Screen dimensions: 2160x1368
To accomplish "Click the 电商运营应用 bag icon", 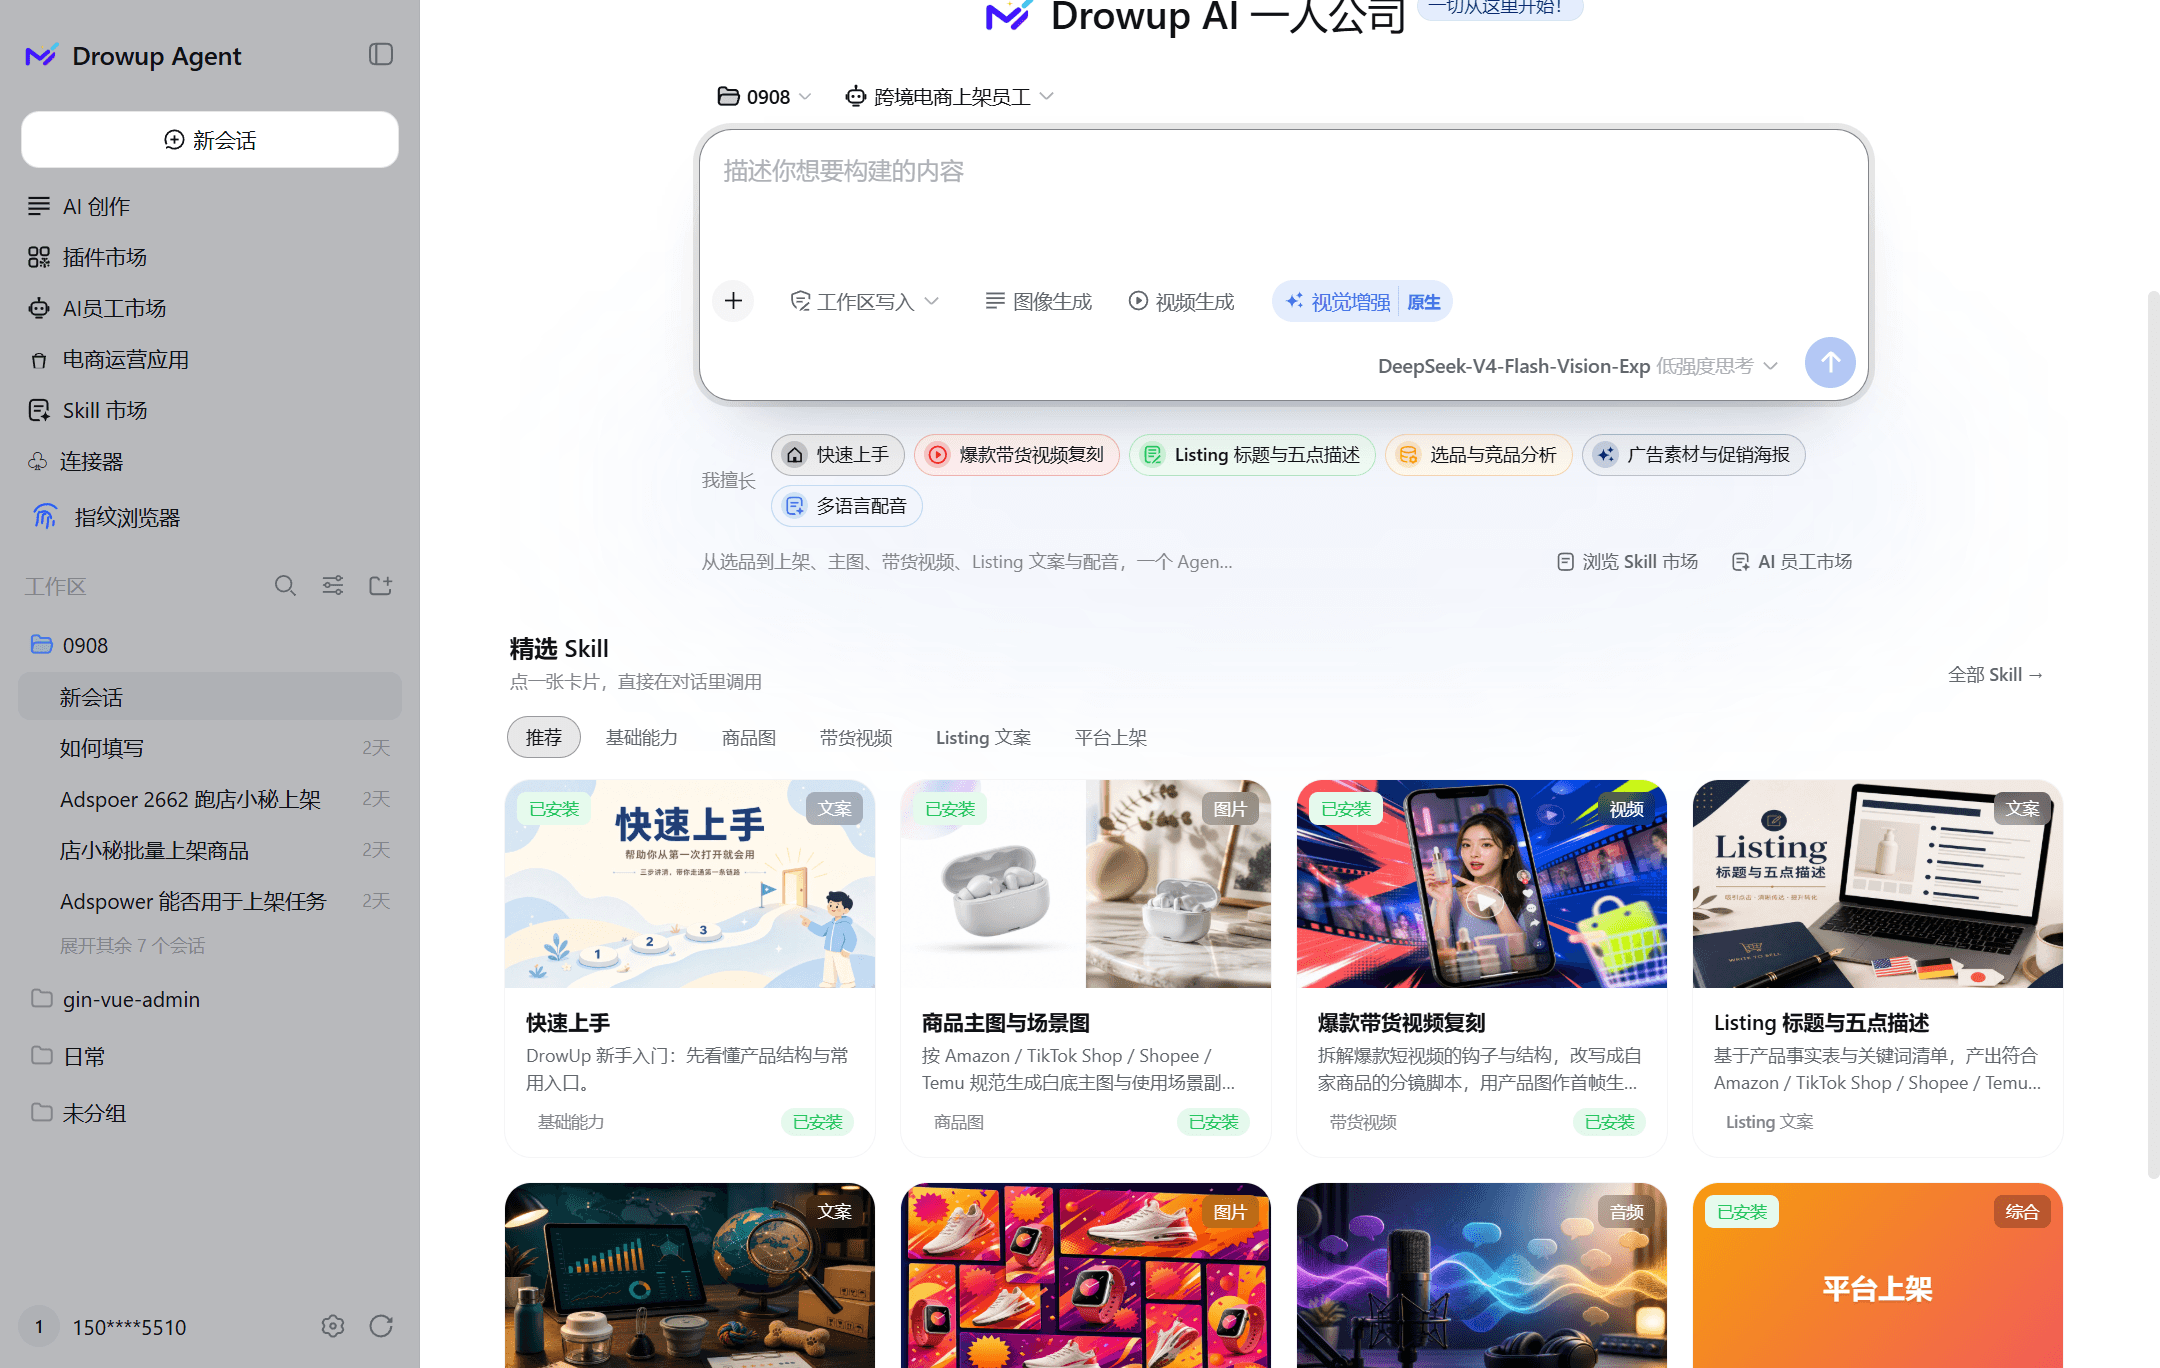I will [x=39, y=360].
